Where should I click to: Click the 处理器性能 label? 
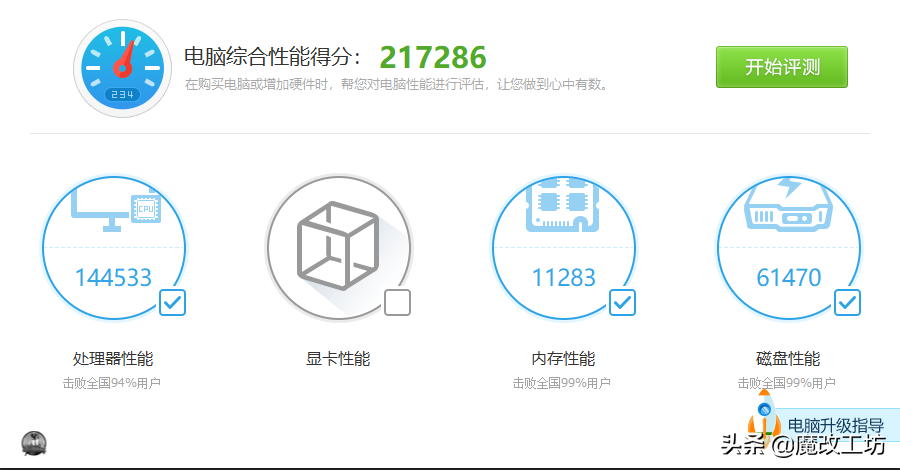pos(113,359)
